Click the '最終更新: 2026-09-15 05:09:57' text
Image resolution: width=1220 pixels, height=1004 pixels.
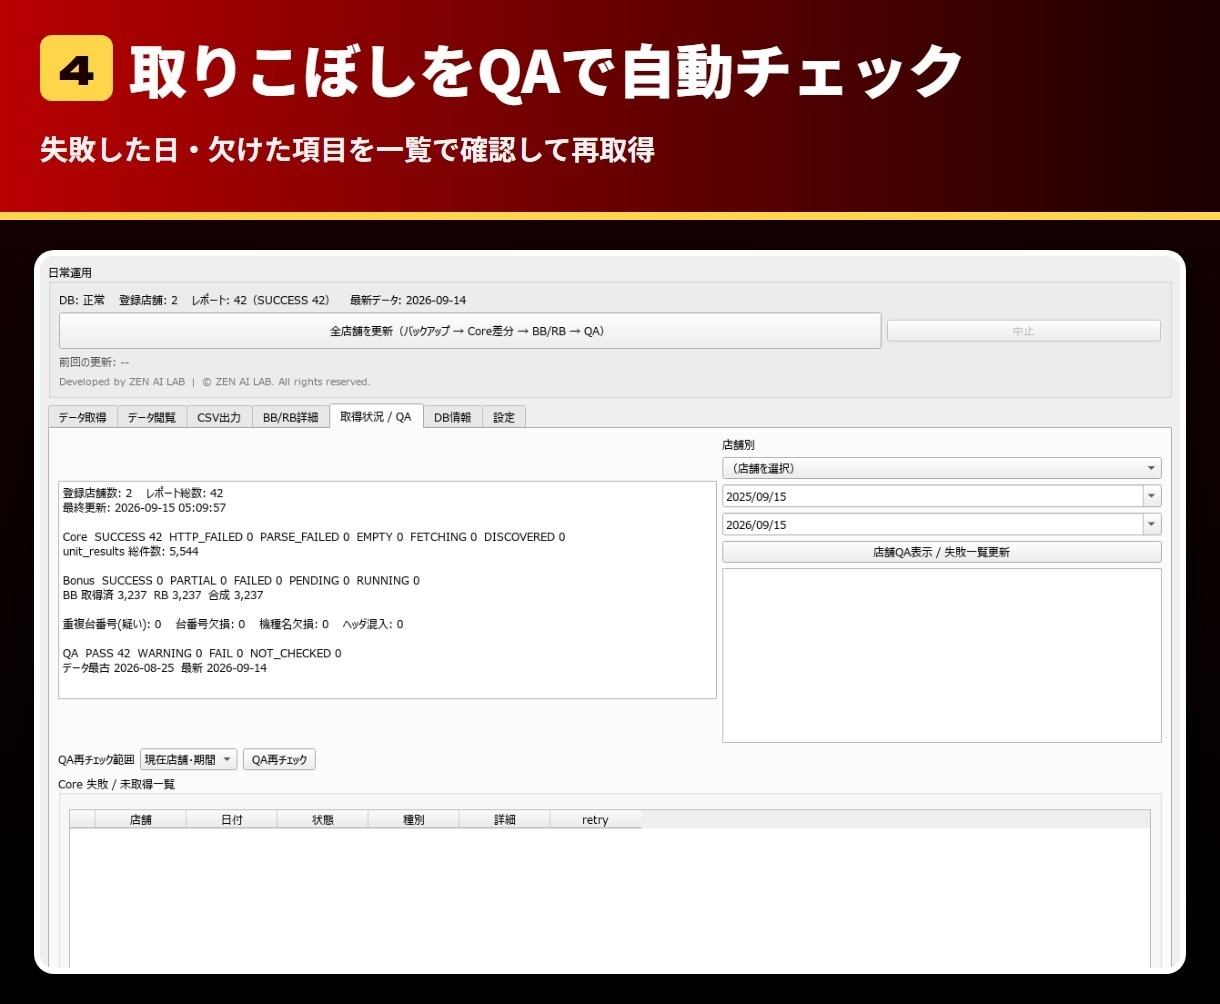click(x=144, y=508)
